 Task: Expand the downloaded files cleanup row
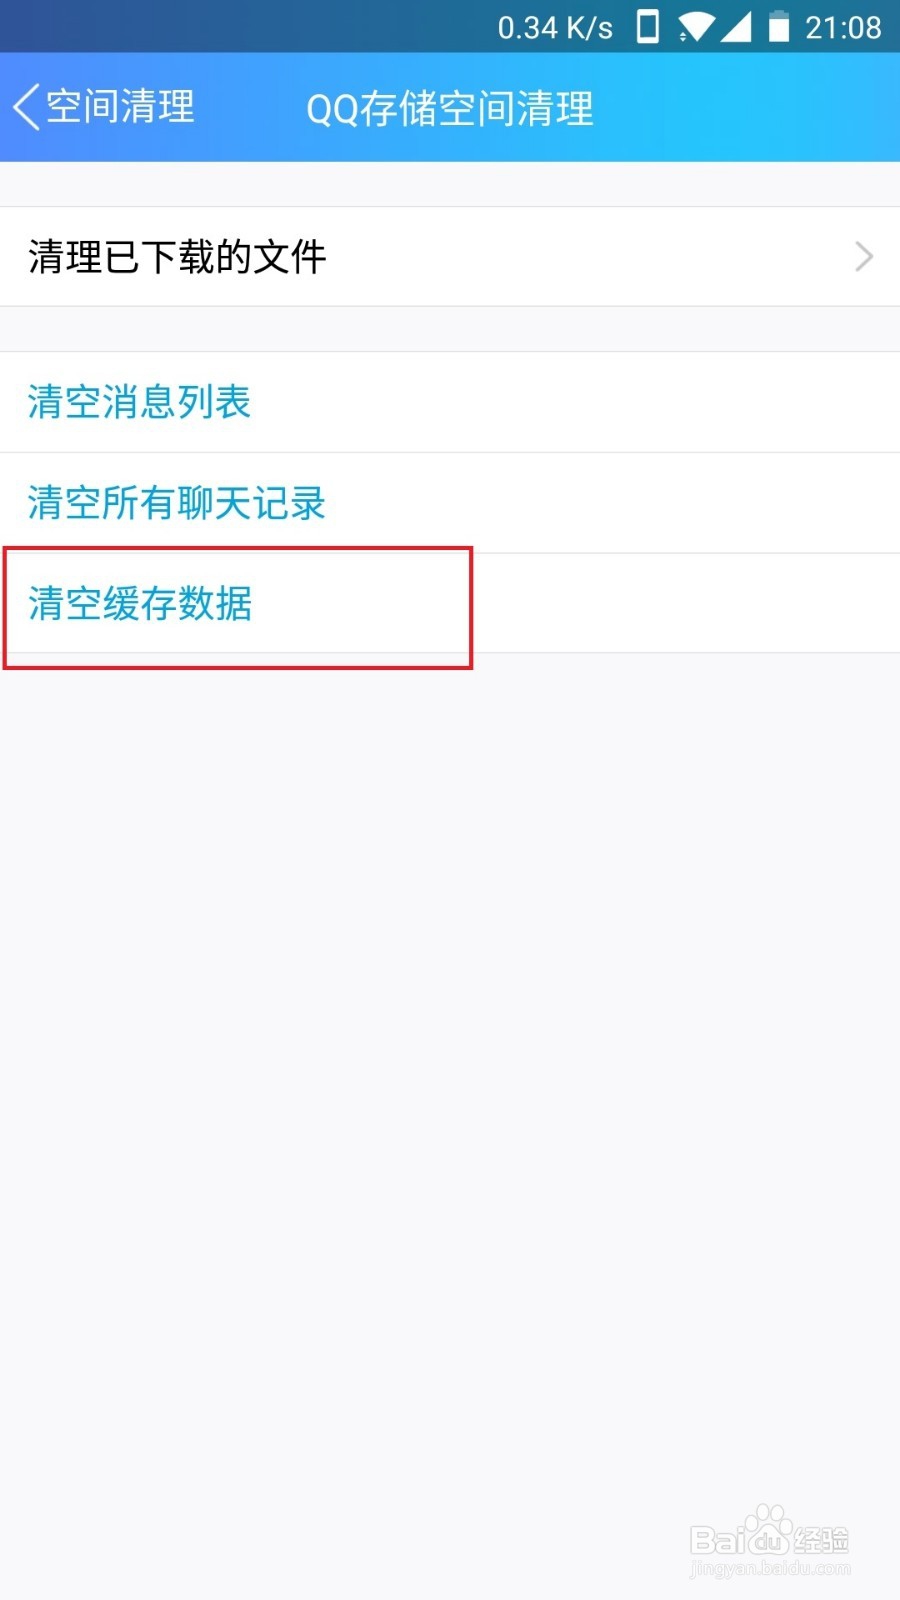coord(450,257)
